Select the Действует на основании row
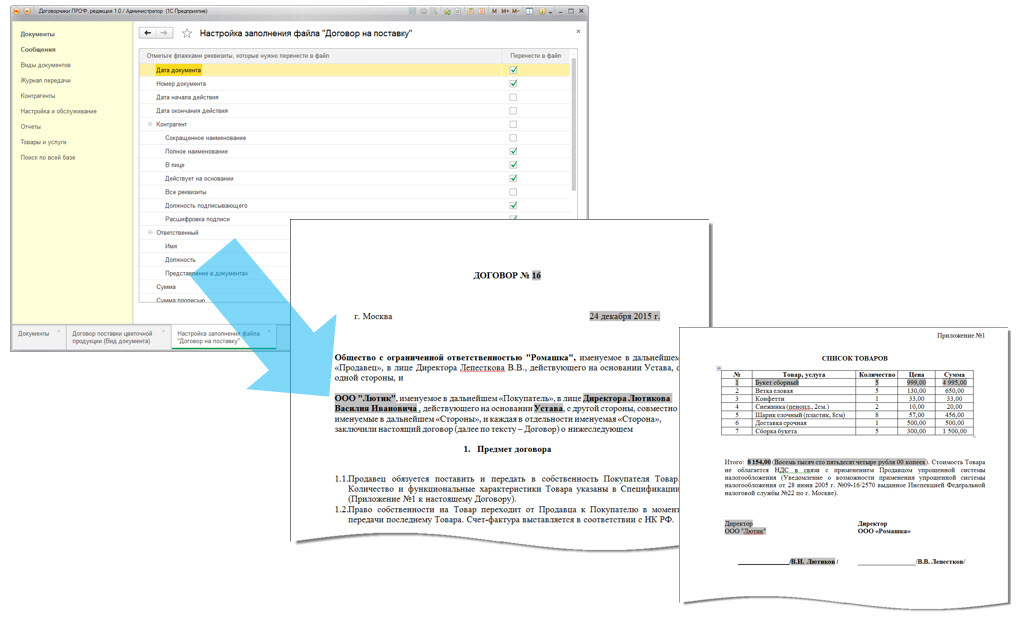 click(354, 178)
